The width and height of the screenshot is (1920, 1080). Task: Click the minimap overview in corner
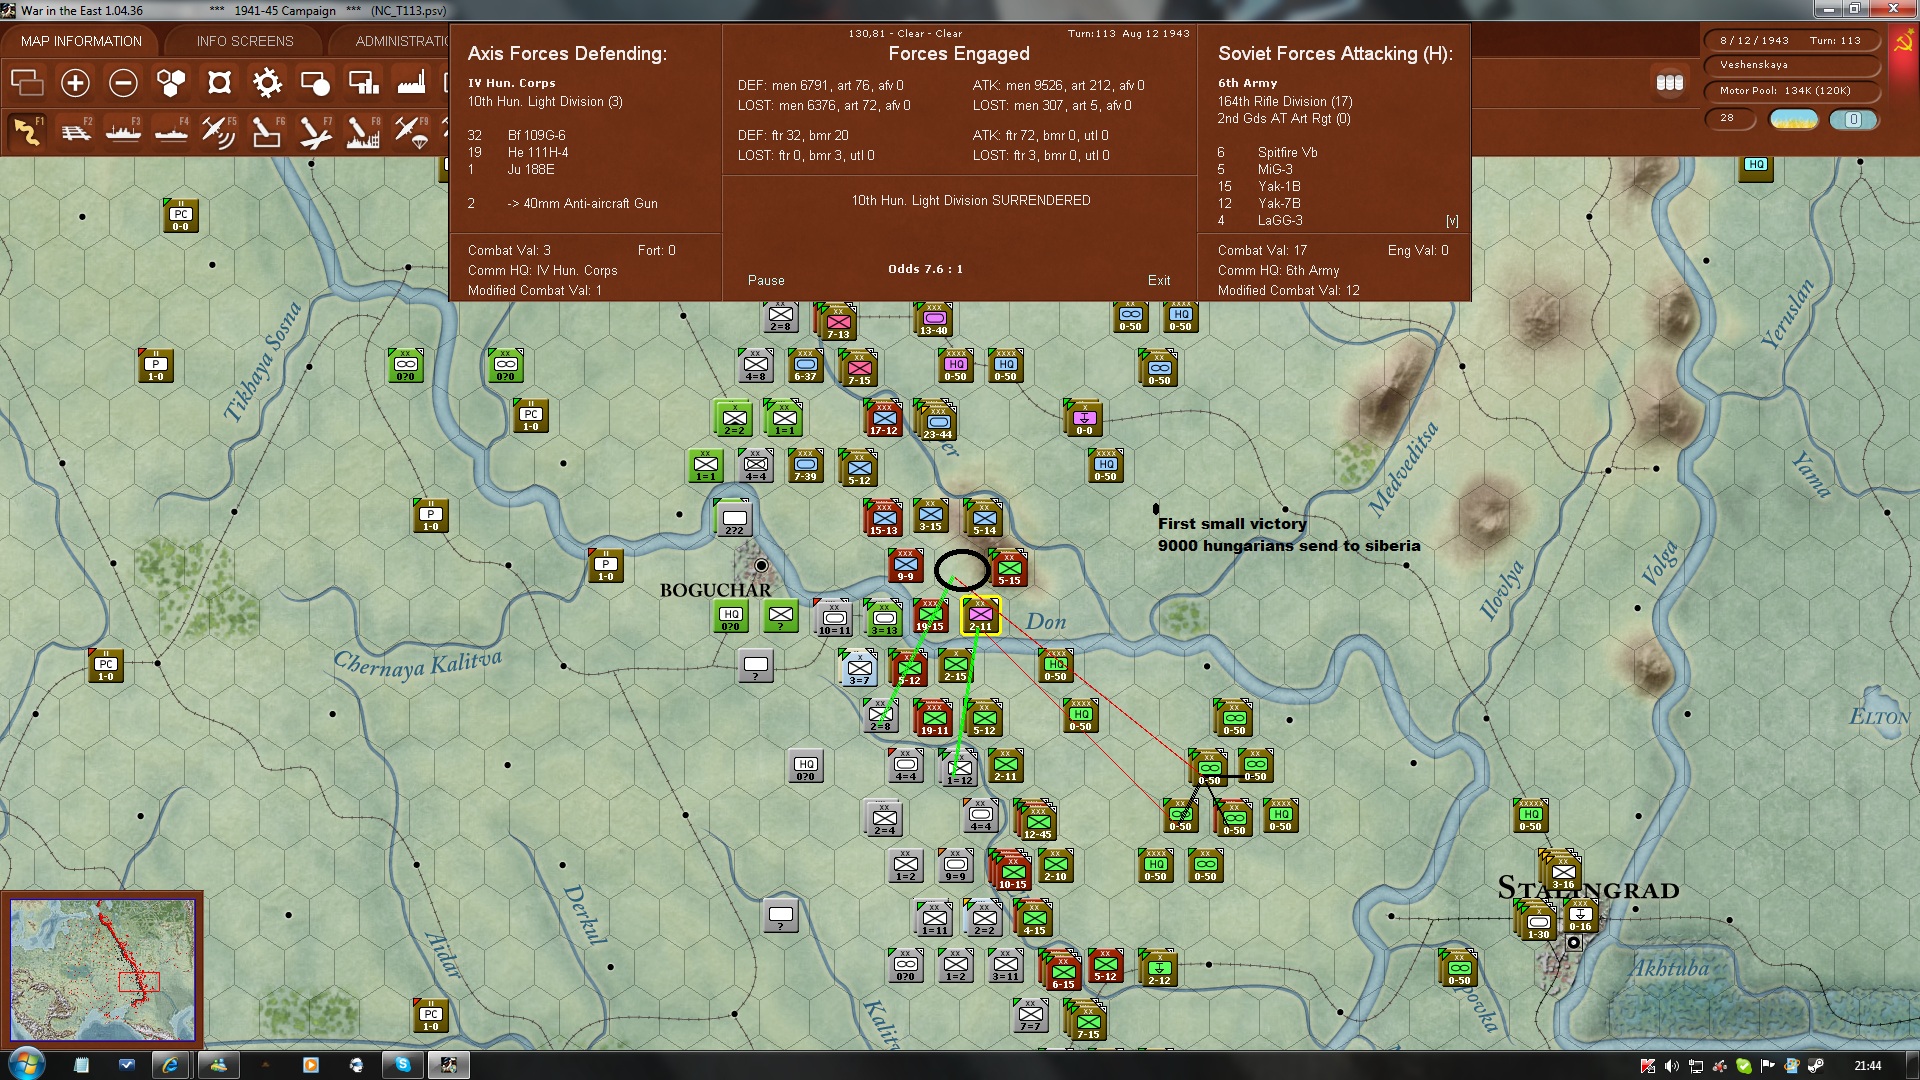[102, 969]
